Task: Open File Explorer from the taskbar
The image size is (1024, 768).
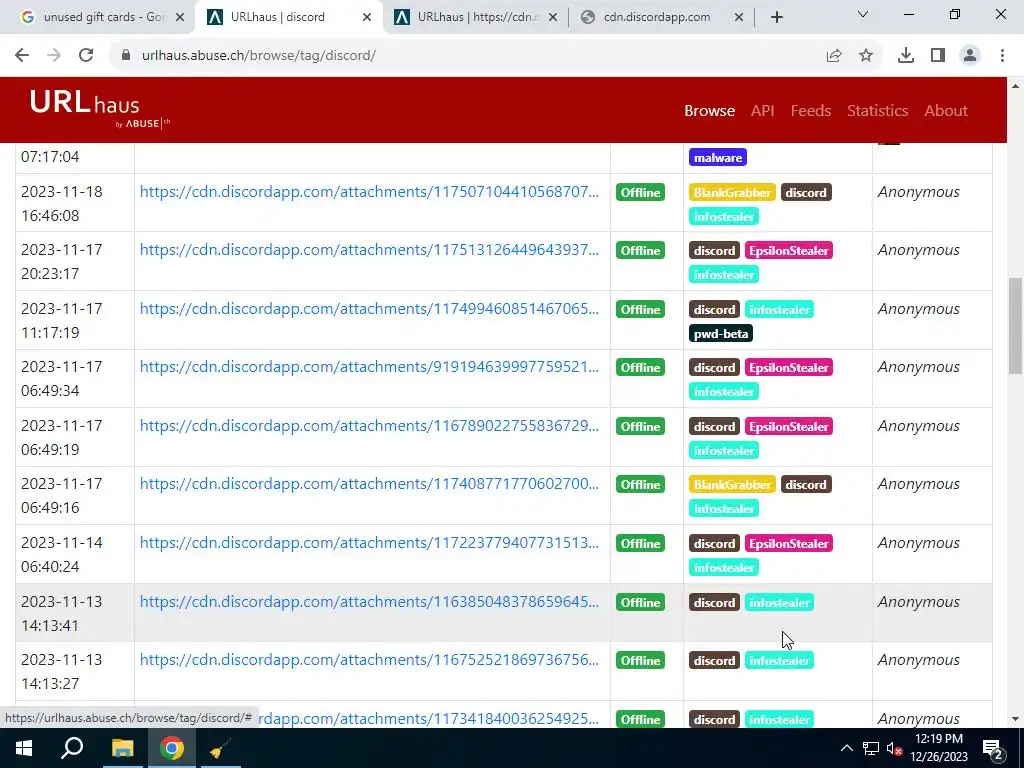Action: coord(122,748)
